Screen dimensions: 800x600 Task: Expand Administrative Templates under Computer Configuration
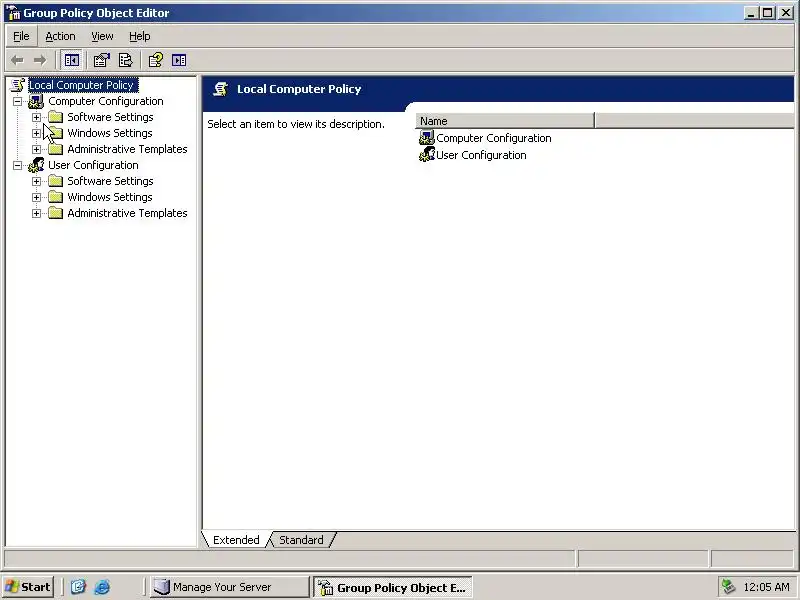tap(36, 149)
